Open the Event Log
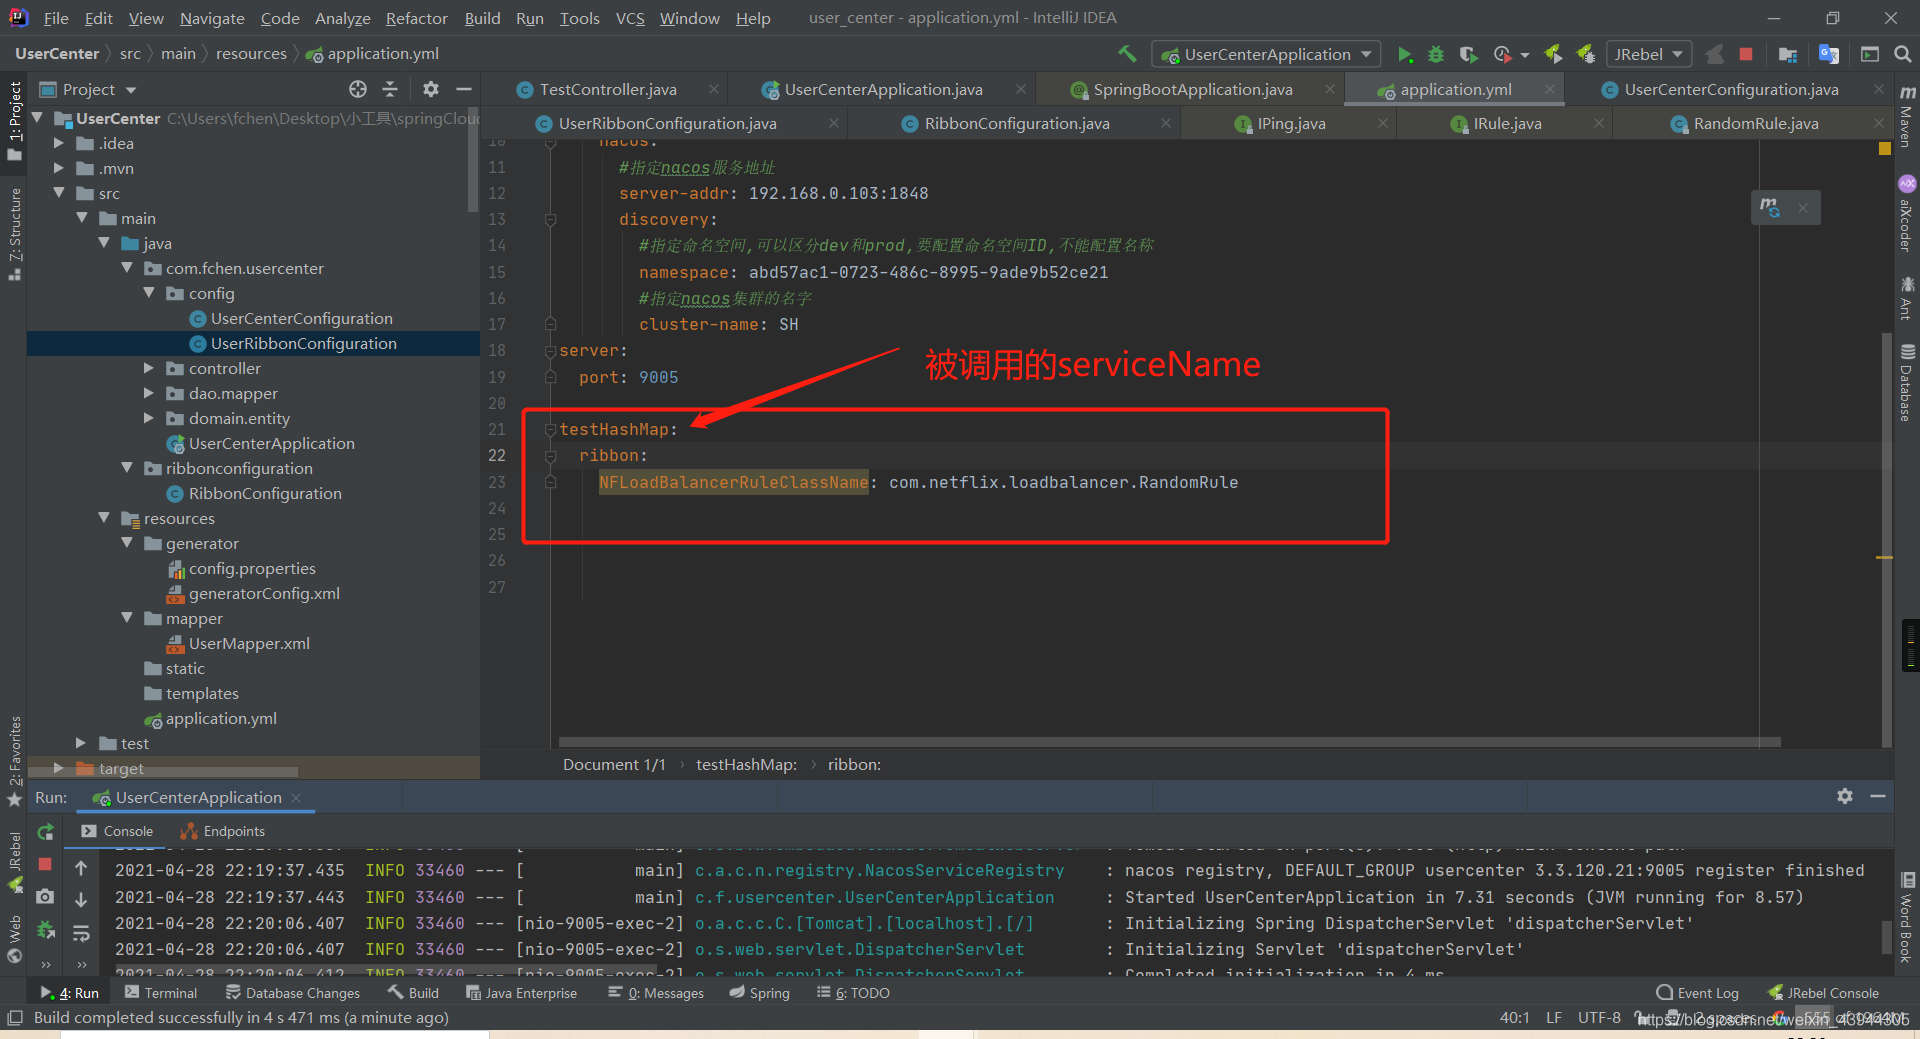 pos(1697,993)
